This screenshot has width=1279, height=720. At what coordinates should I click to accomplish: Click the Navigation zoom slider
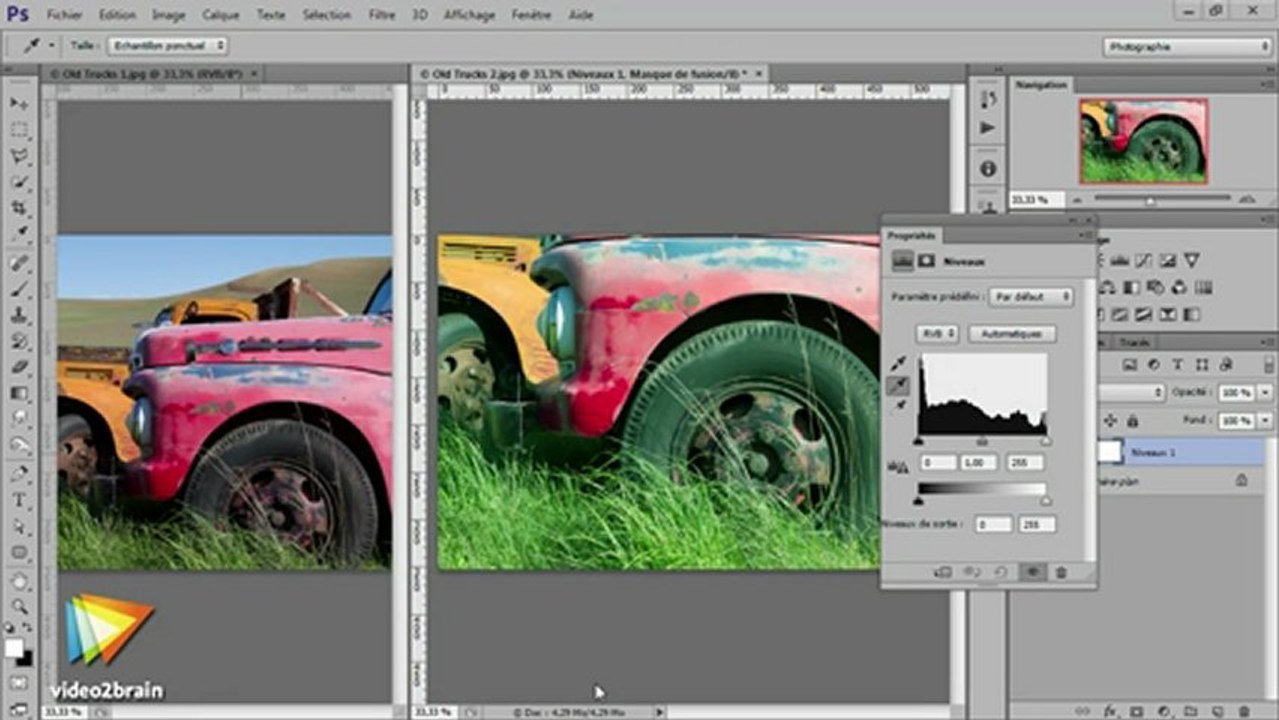click(1149, 199)
